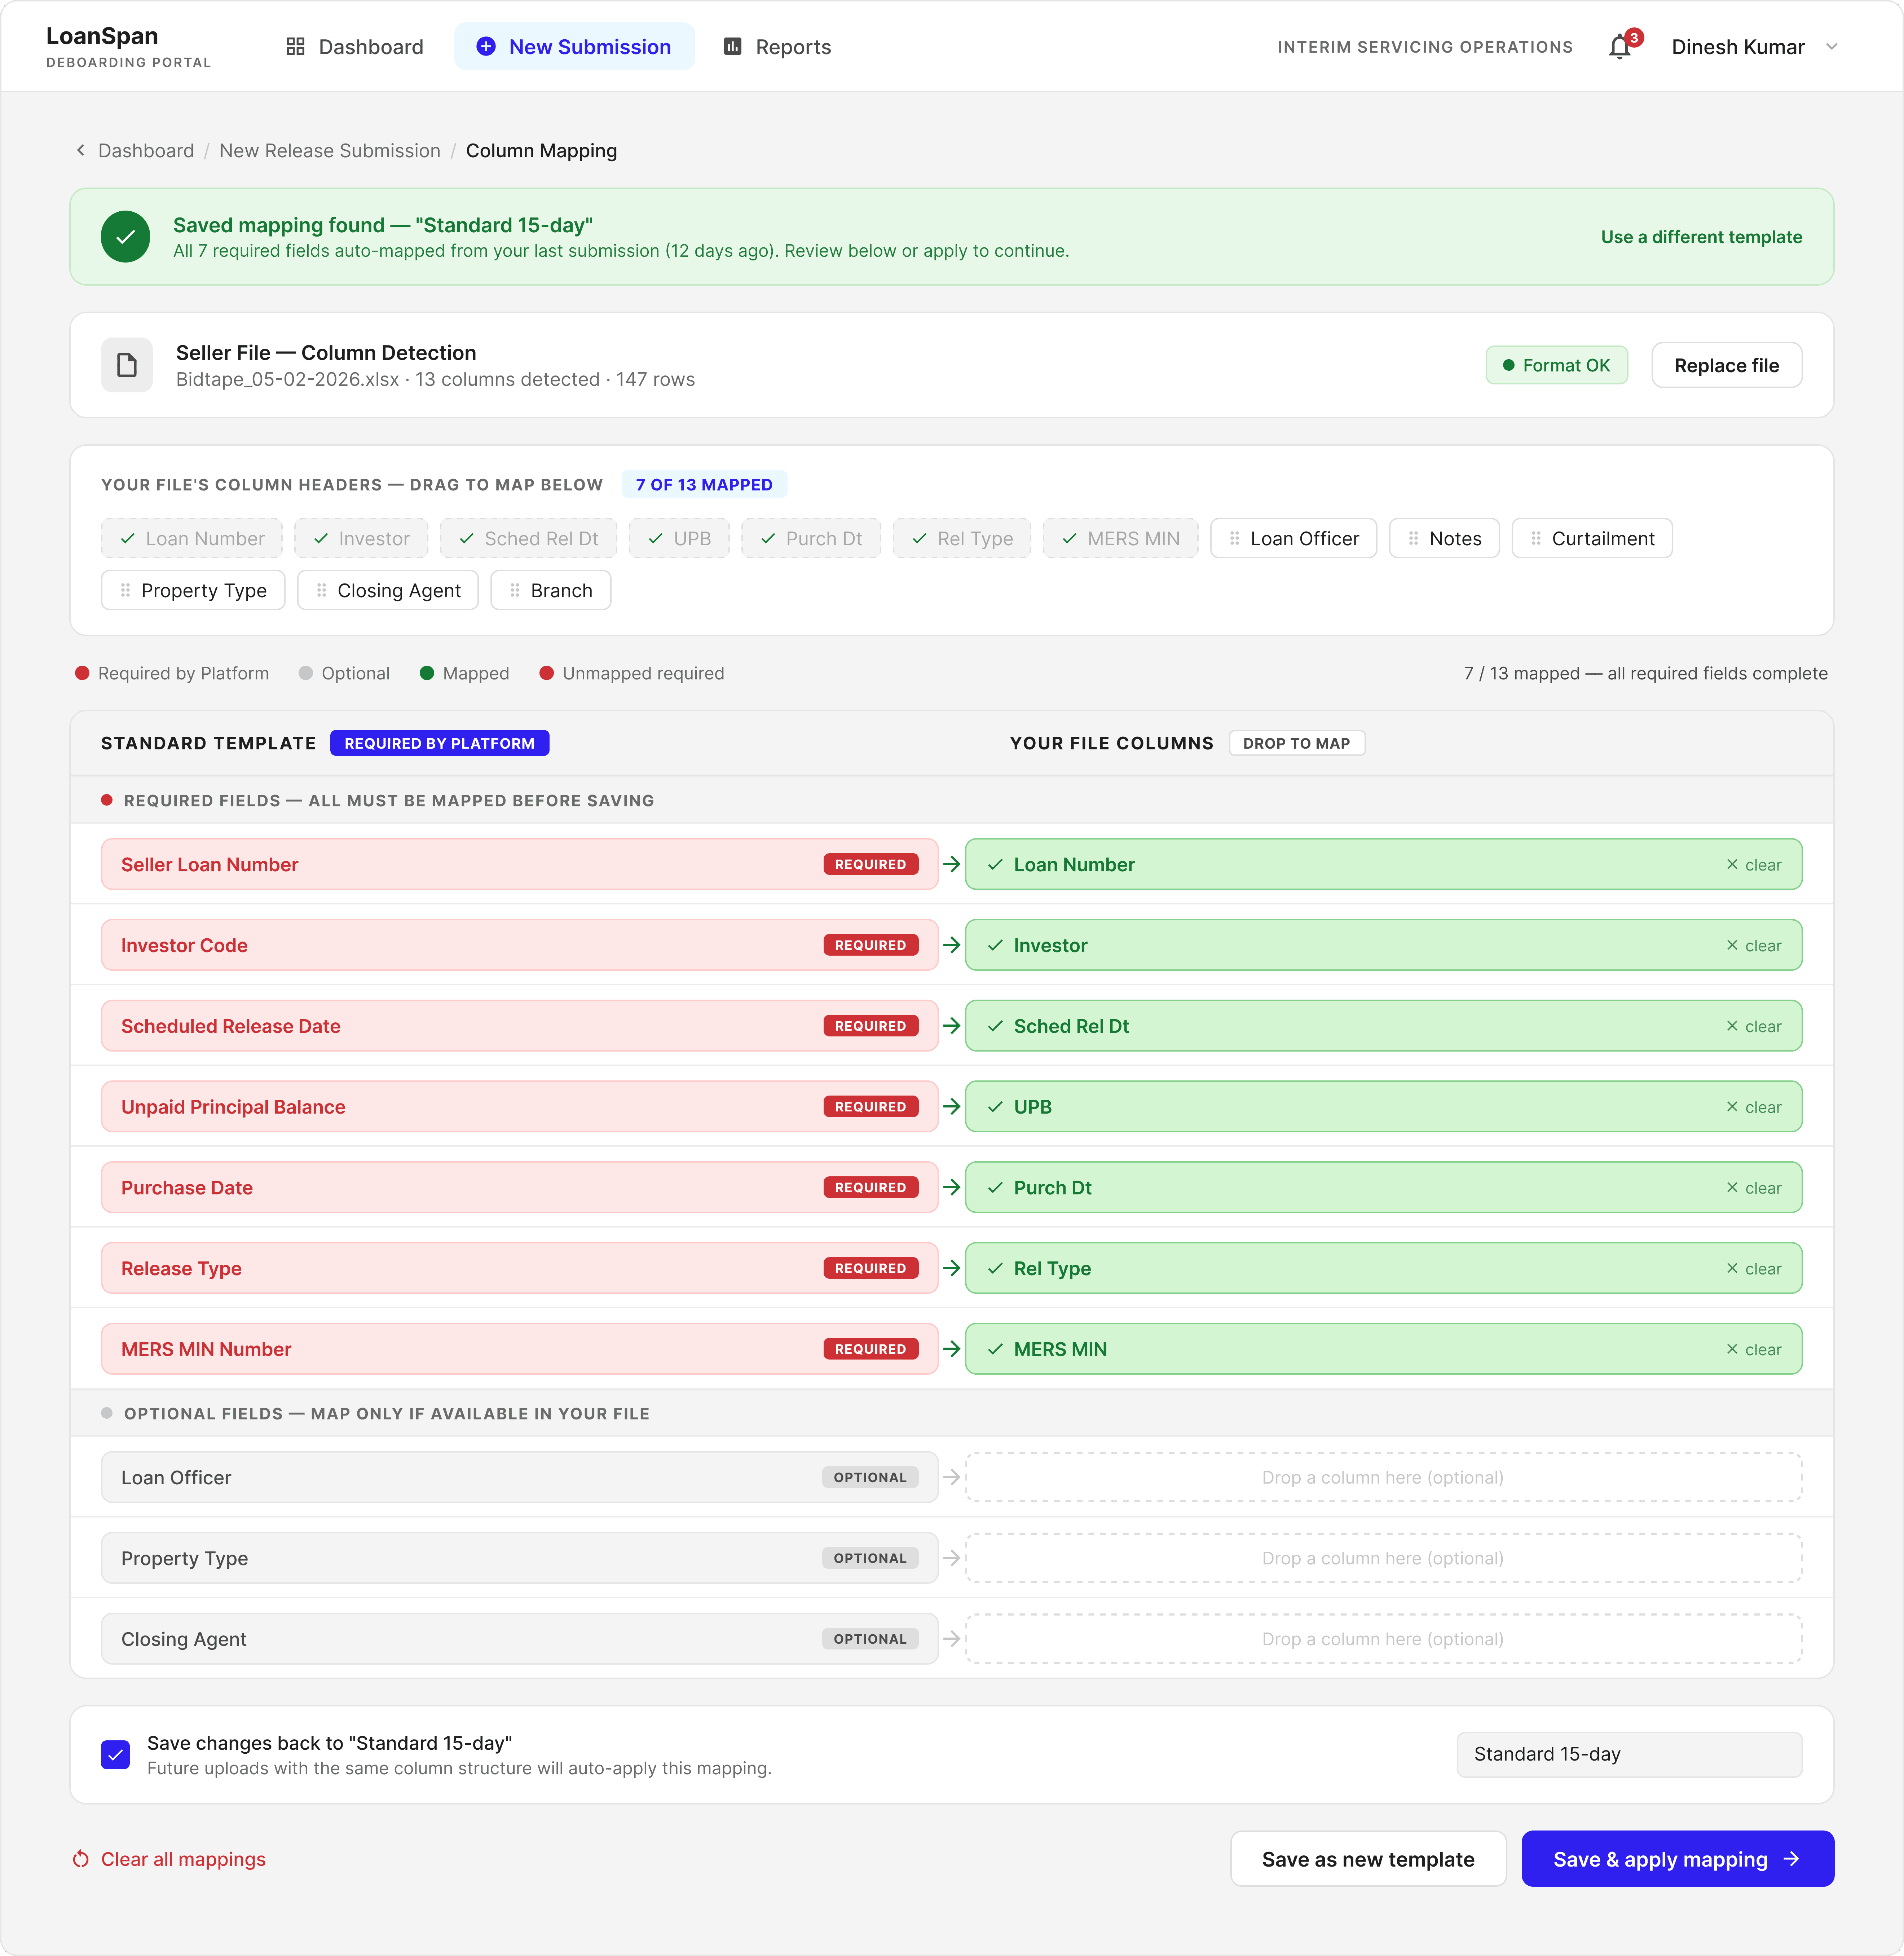Viewport: 1904px width, 1956px height.
Task: Clear the UPB mapping
Action: [x=1754, y=1108]
